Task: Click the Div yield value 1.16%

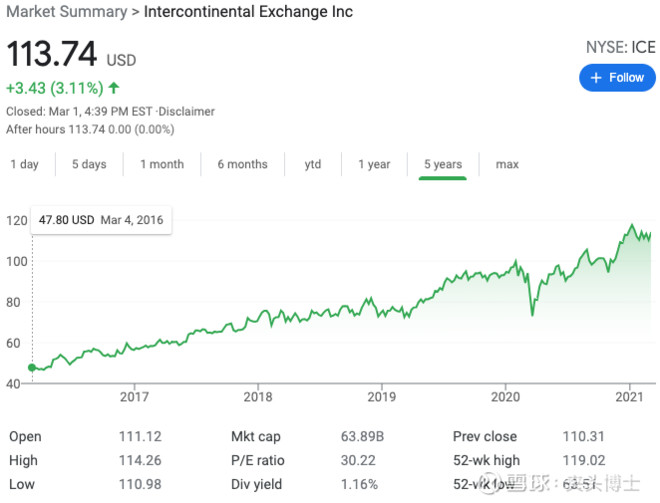Action: [x=359, y=484]
